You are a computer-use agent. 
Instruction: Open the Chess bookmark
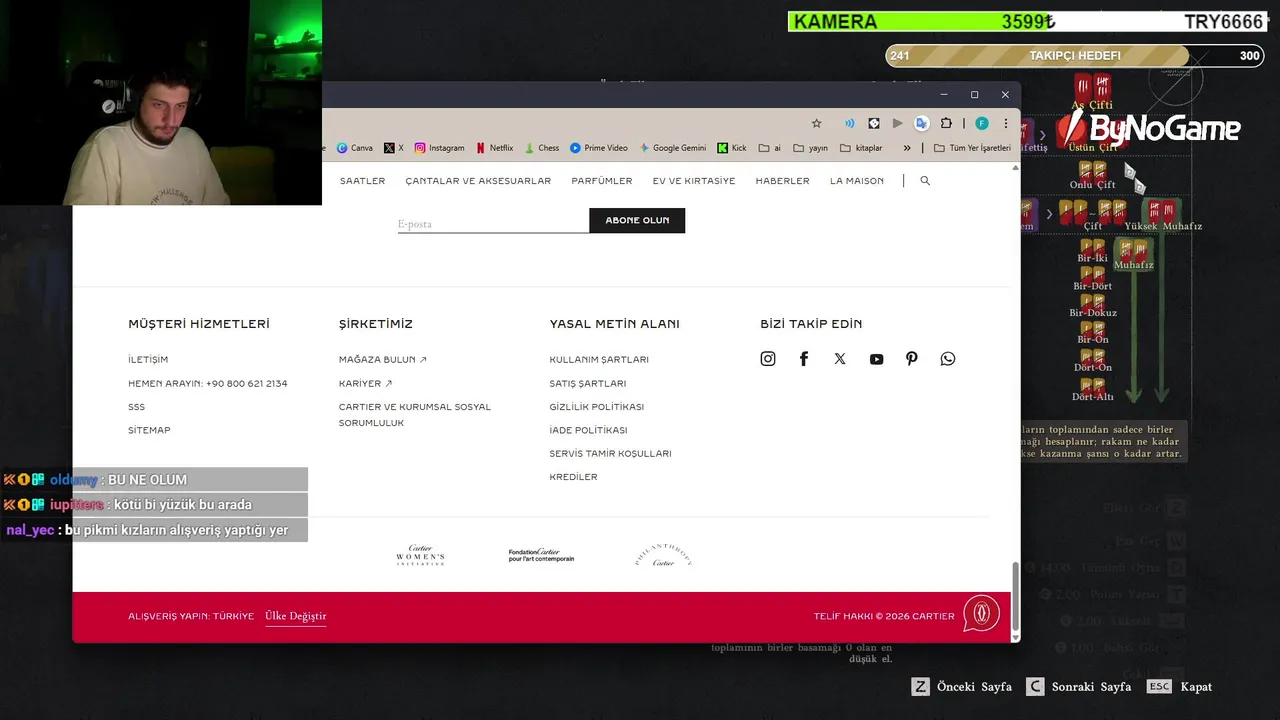pos(542,148)
